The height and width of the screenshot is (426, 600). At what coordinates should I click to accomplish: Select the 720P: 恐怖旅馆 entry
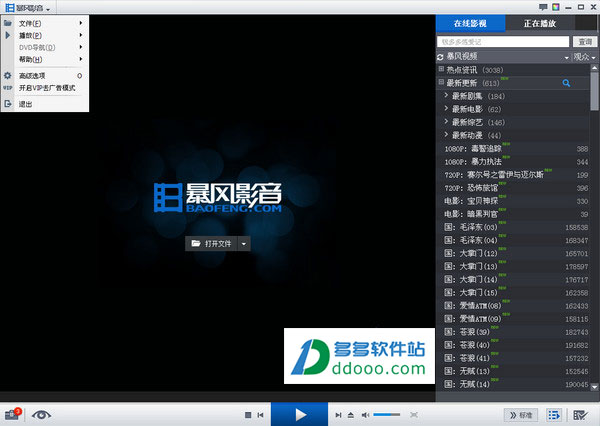[x=513, y=188]
